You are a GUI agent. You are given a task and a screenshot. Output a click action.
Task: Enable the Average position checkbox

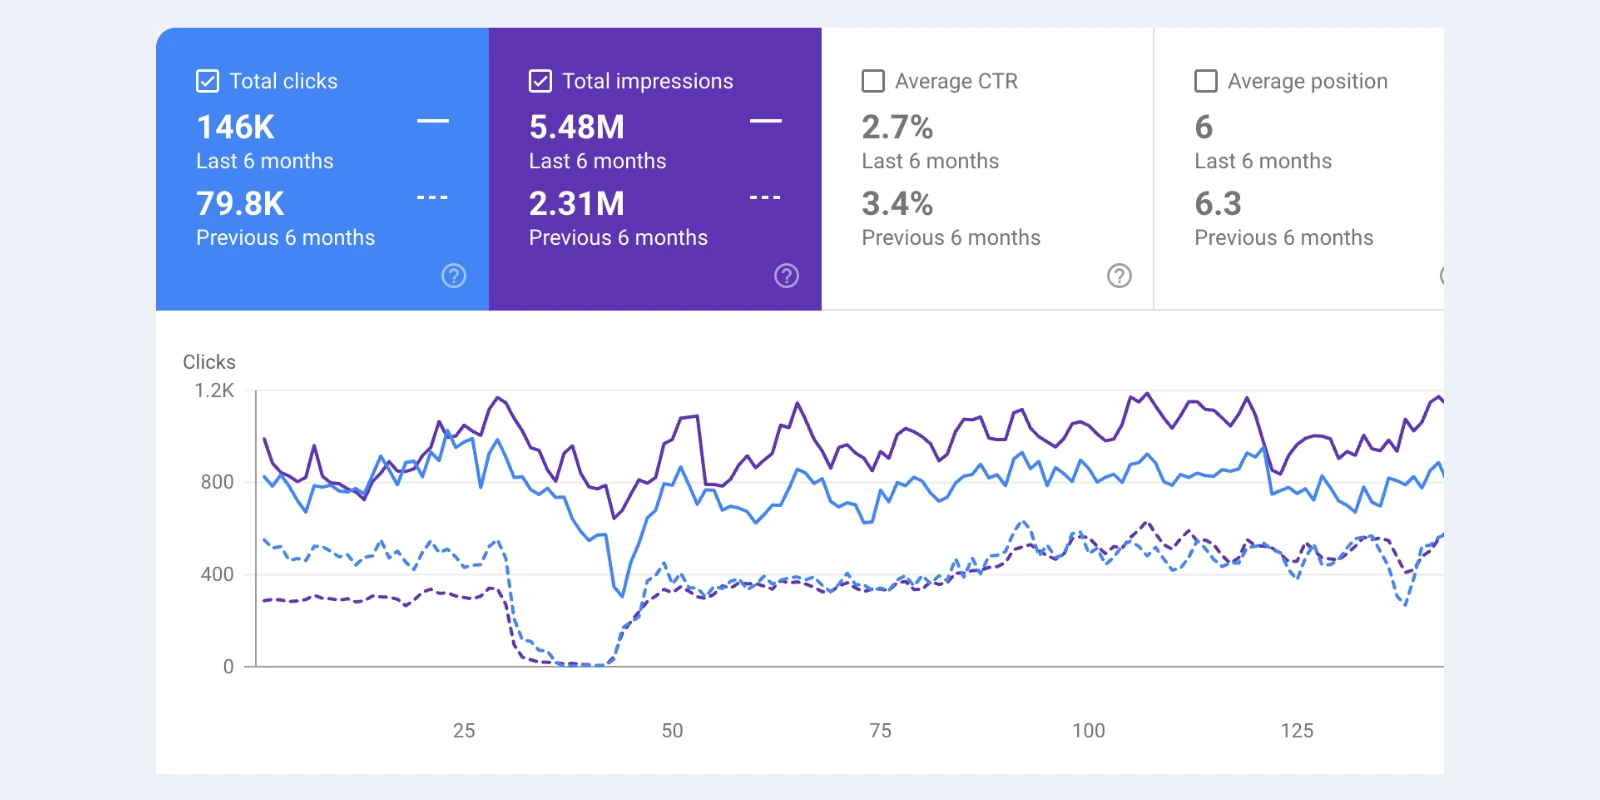[x=1206, y=81]
